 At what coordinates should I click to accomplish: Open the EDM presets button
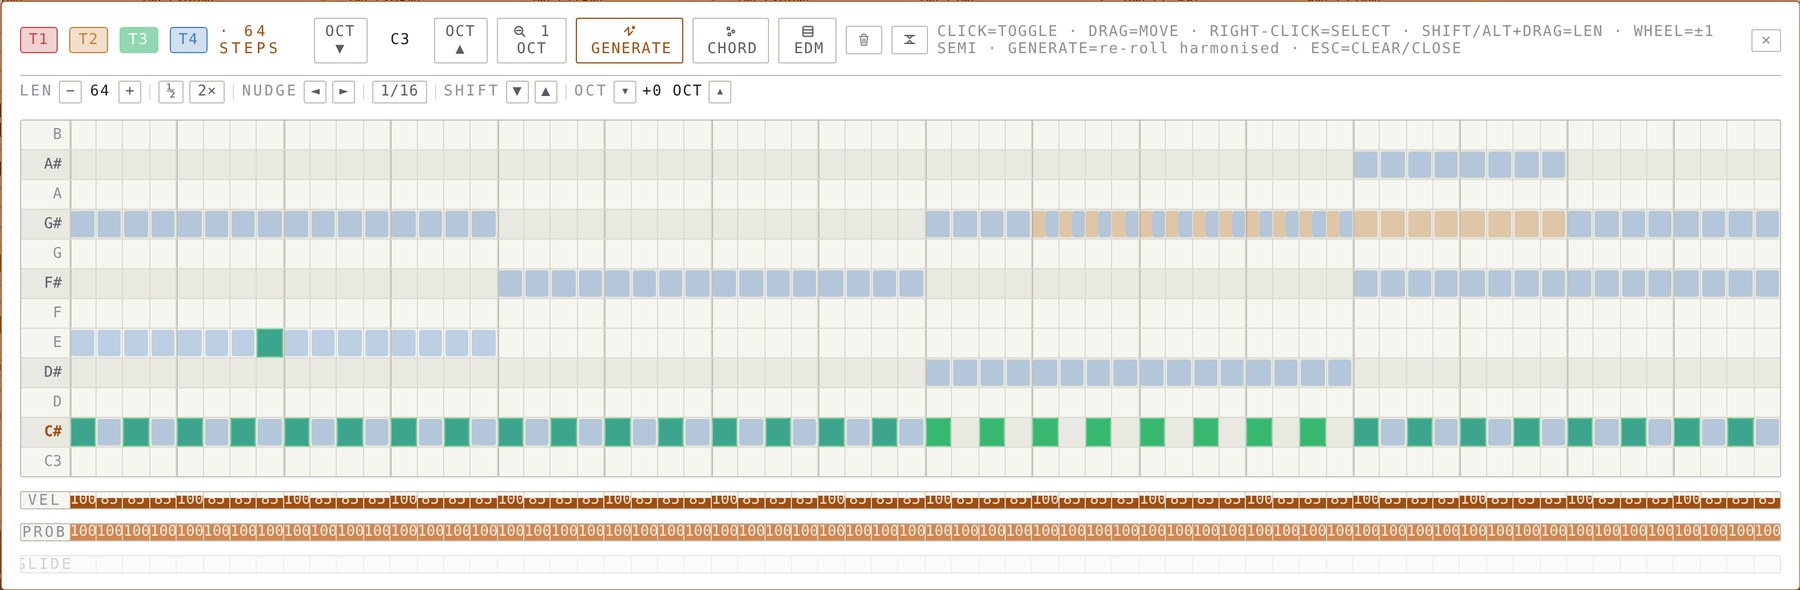tap(808, 40)
